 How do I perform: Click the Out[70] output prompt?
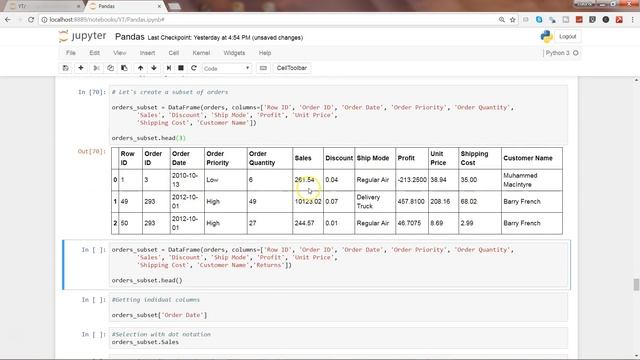coord(92,151)
